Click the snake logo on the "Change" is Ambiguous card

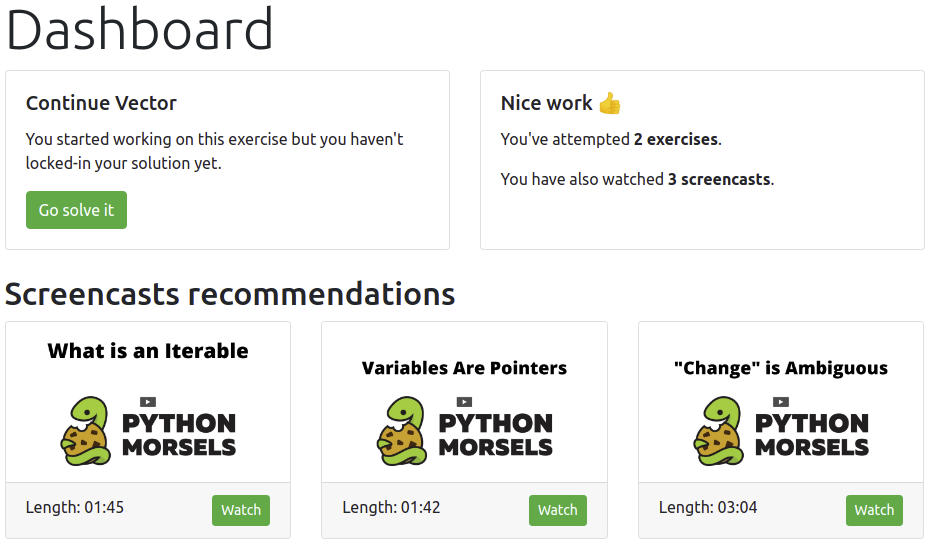click(719, 432)
